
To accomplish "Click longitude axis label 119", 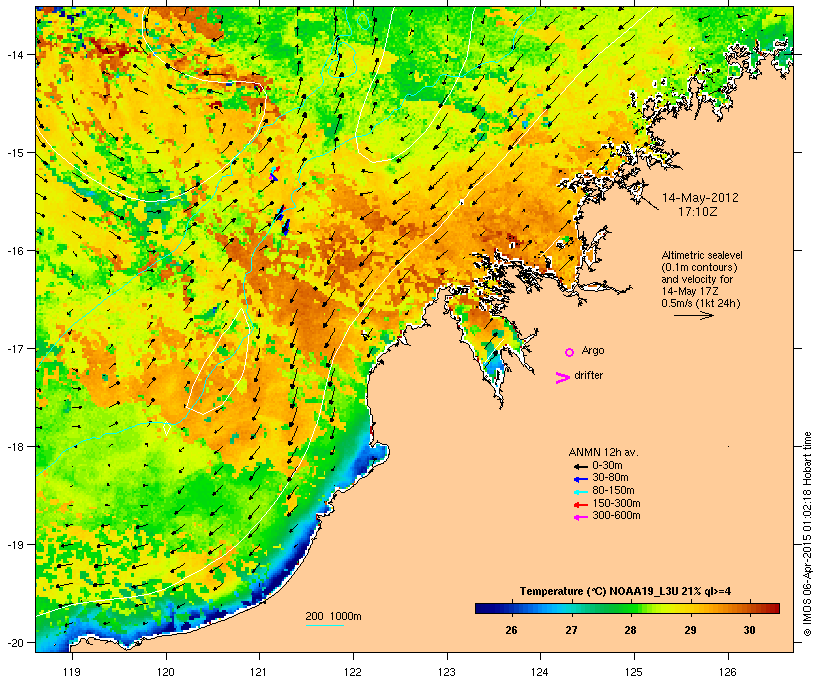I will pyautogui.click(x=72, y=672).
